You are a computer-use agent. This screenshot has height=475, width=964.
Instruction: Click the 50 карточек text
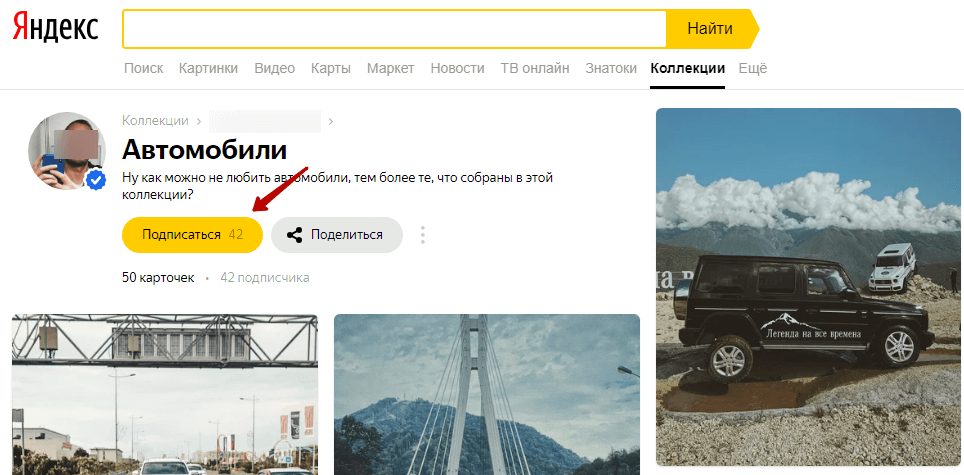tap(158, 278)
